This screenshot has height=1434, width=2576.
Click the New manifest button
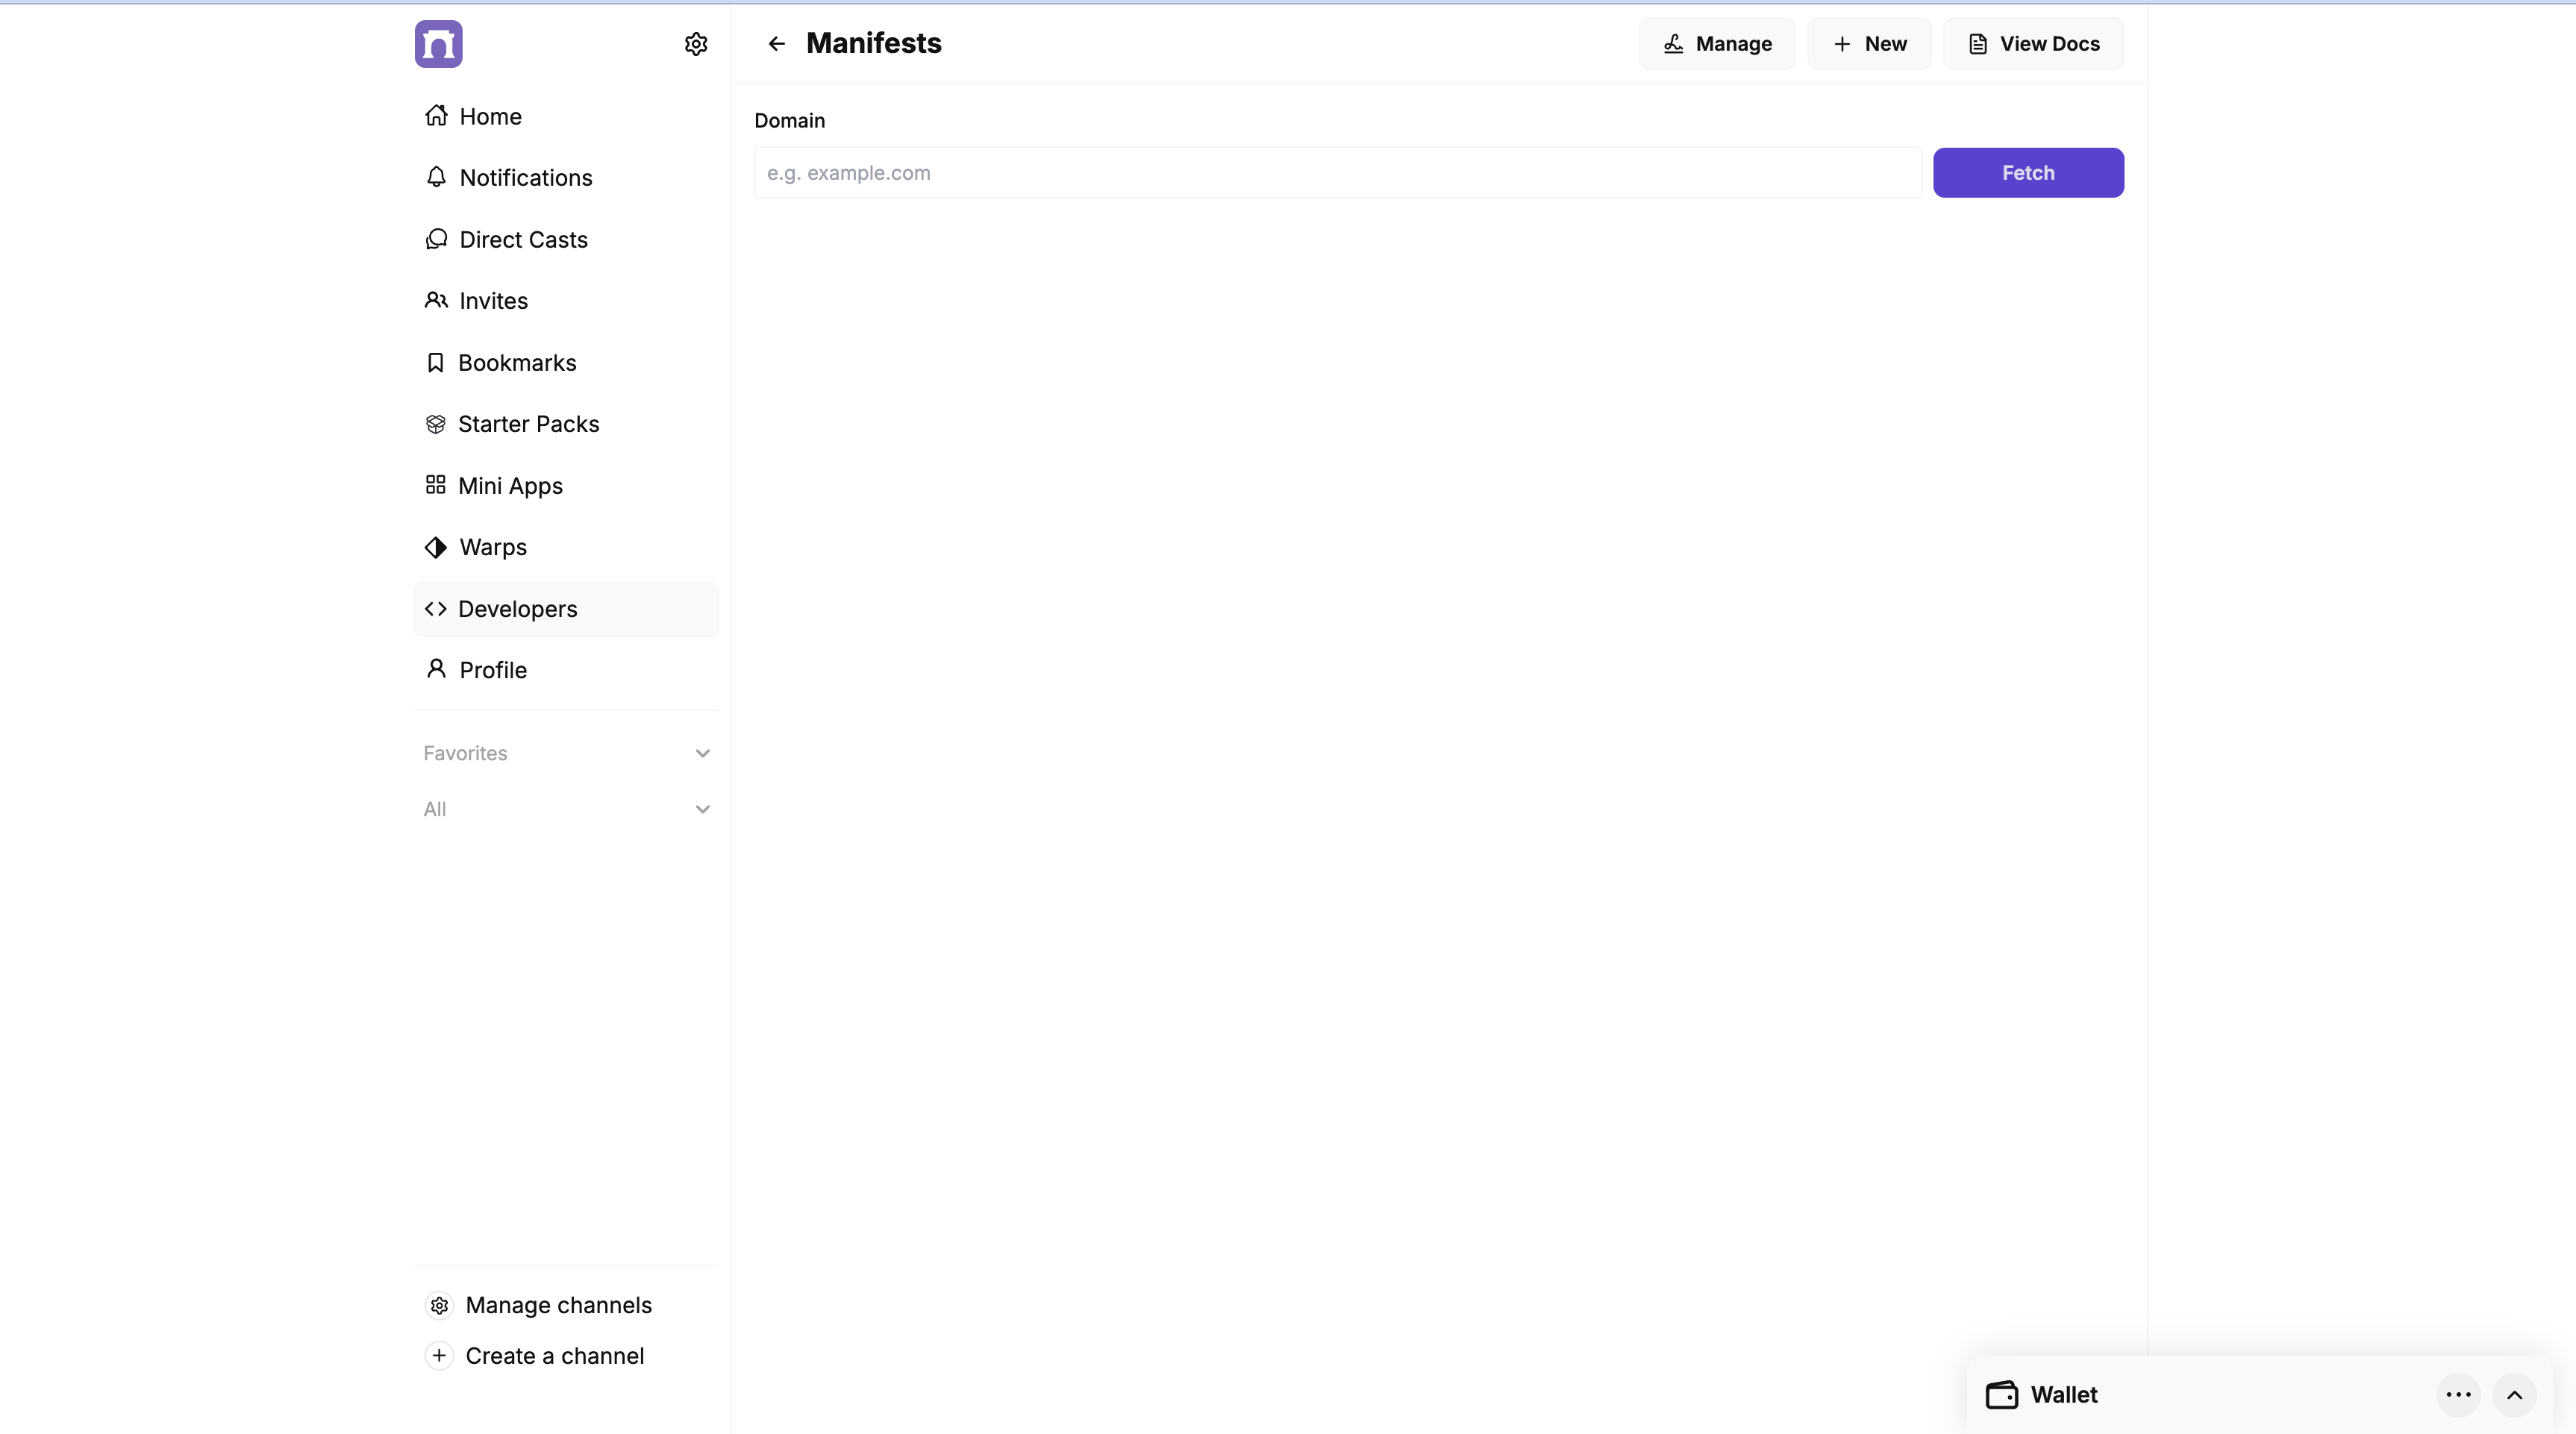click(x=1868, y=44)
